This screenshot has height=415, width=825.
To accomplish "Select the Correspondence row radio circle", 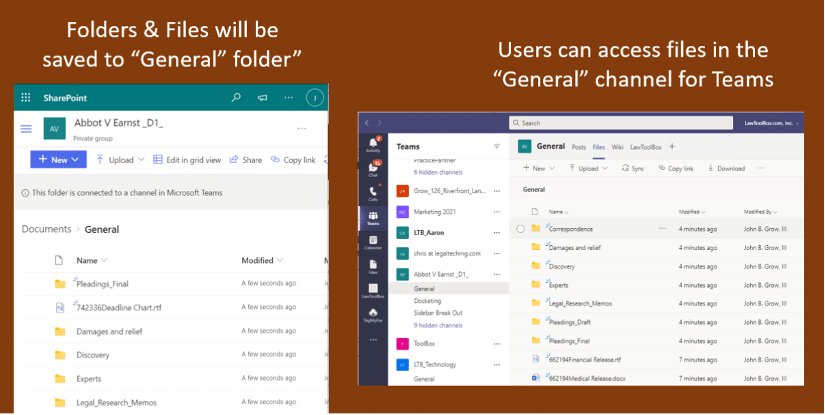I will click(x=520, y=229).
